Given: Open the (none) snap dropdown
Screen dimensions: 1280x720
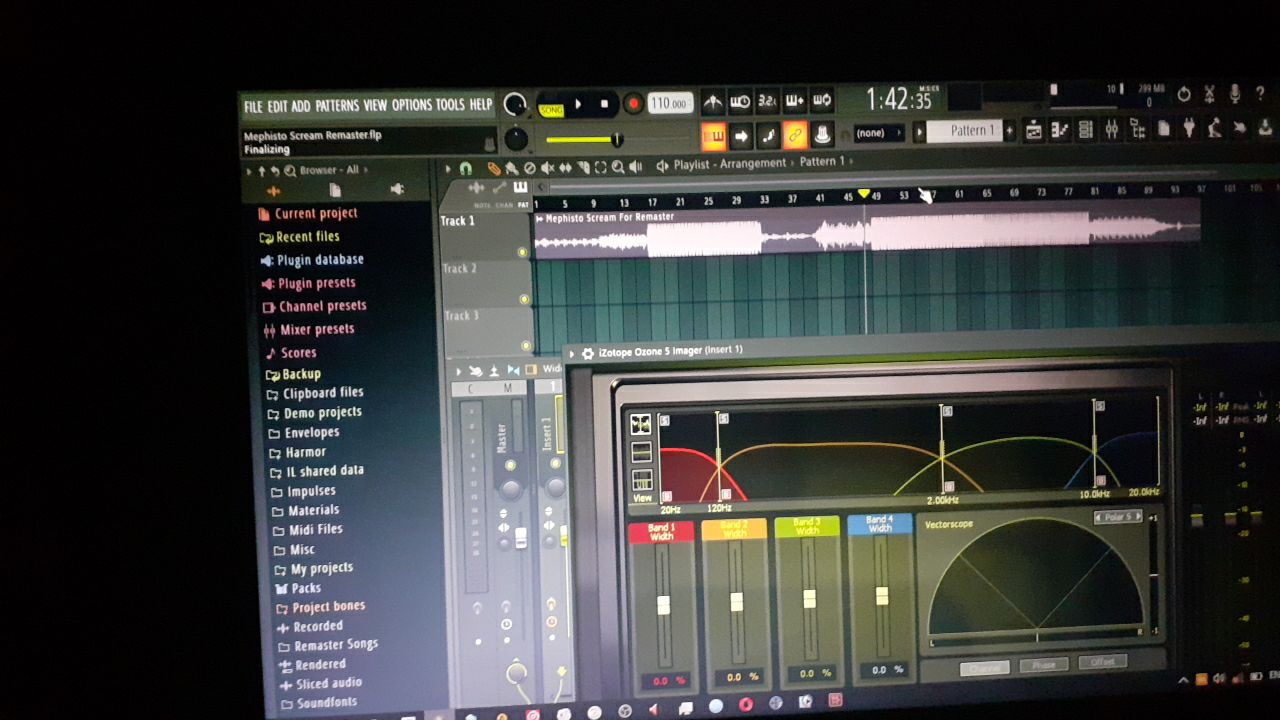Looking at the screenshot, I should tap(878, 132).
